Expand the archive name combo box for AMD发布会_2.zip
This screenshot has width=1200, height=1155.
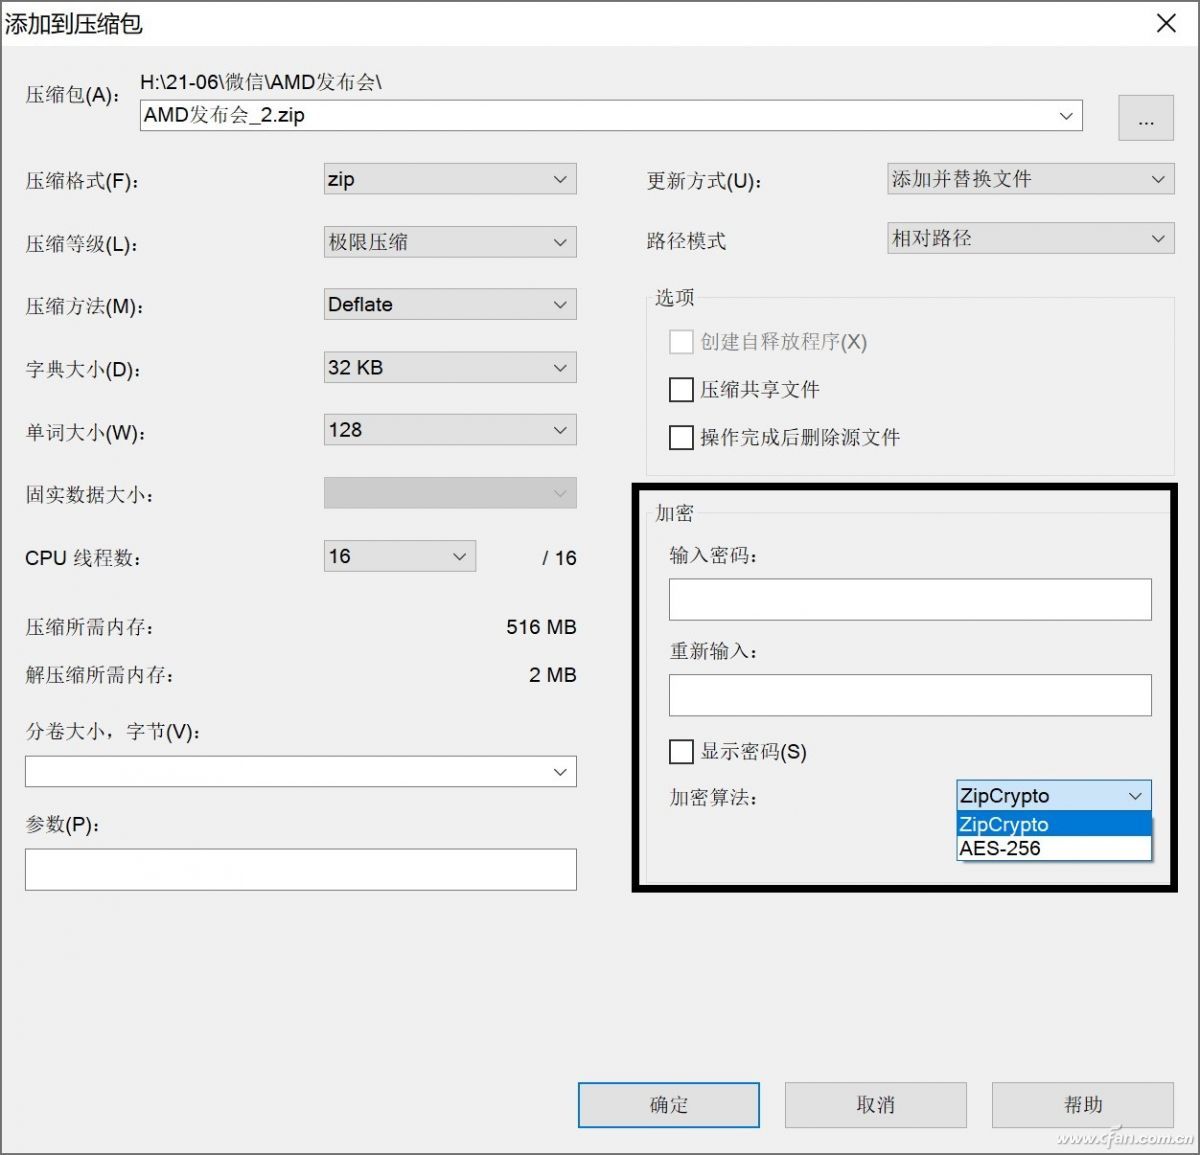pyautogui.click(x=1065, y=116)
